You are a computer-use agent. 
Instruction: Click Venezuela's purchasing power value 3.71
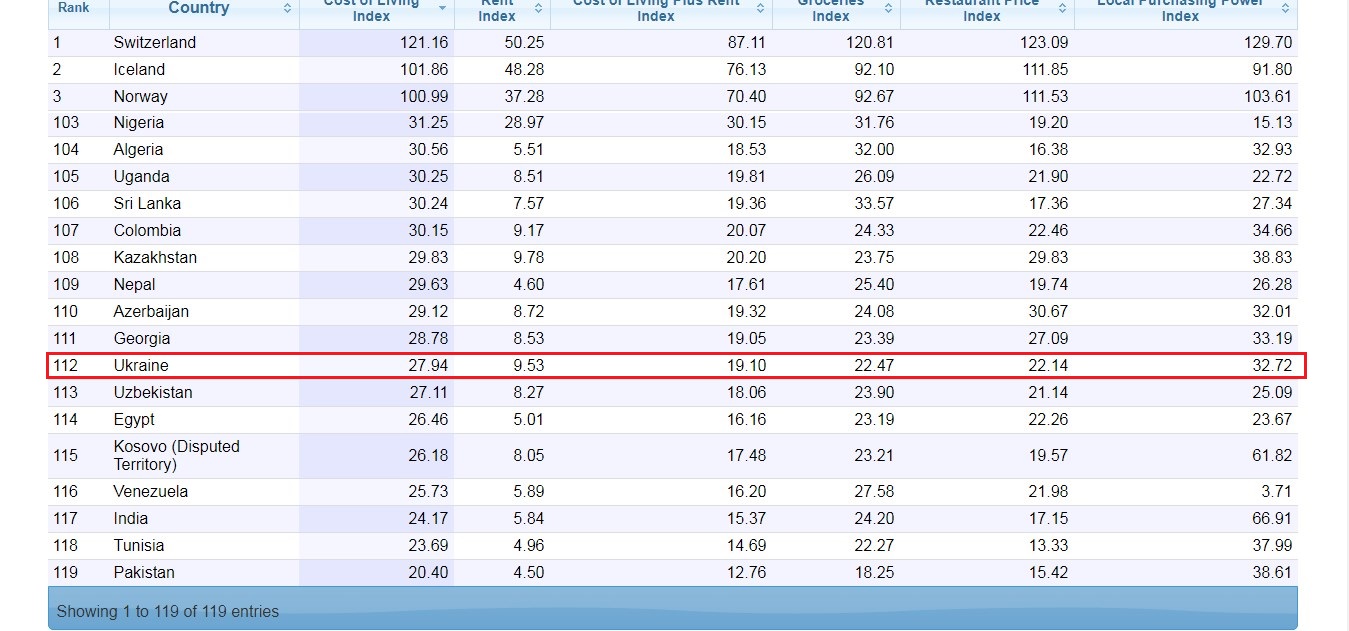pos(1275,492)
